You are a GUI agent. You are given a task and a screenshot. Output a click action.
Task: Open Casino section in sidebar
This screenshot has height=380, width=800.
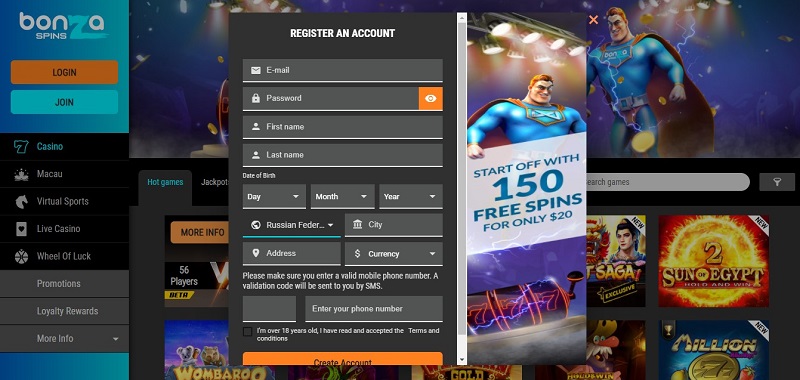tap(64, 147)
